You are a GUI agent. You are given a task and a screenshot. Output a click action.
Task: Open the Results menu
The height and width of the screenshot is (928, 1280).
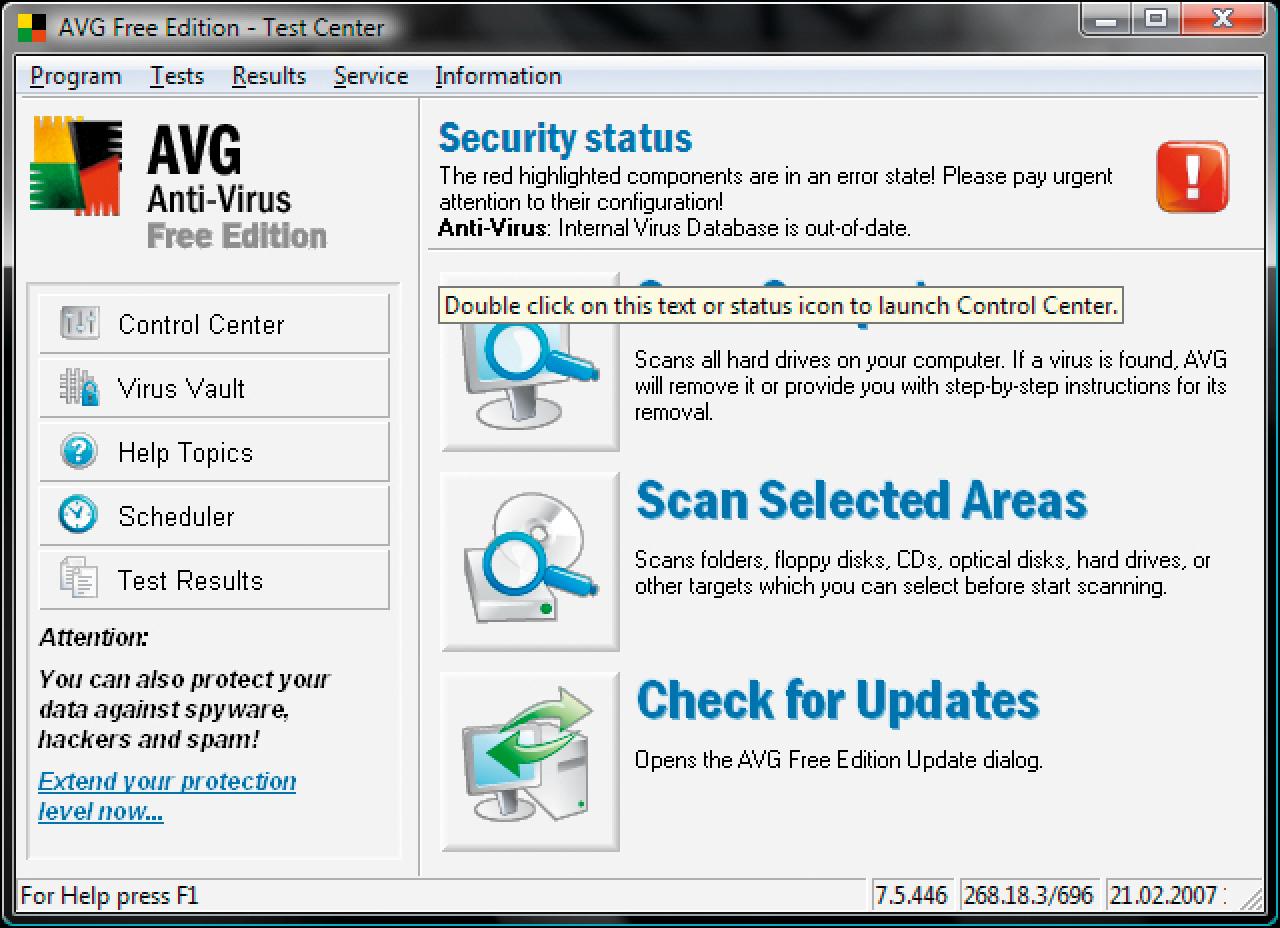pyautogui.click(x=269, y=76)
